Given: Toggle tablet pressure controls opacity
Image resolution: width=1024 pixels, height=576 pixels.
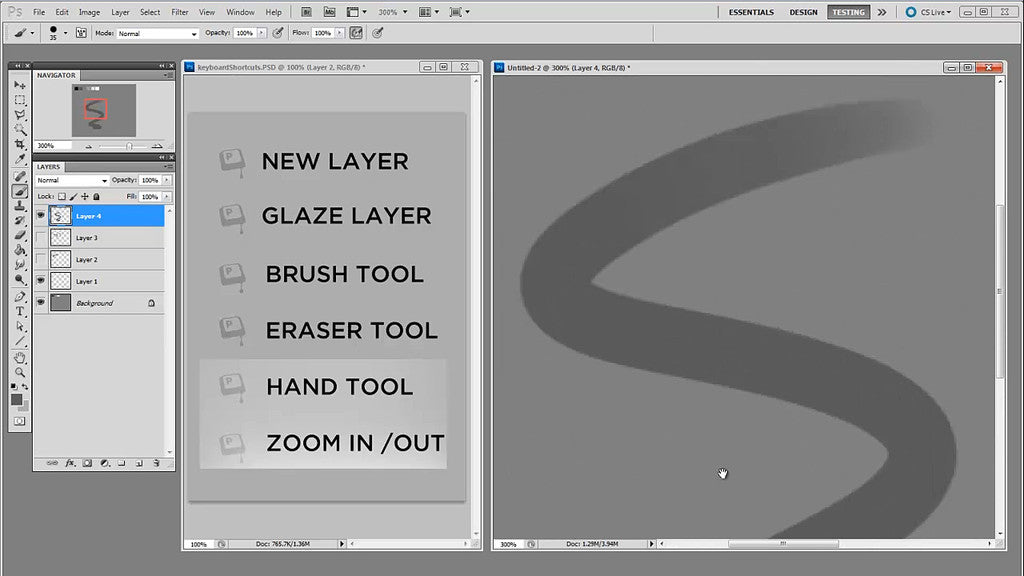Looking at the screenshot, I should tap(278, 33).
